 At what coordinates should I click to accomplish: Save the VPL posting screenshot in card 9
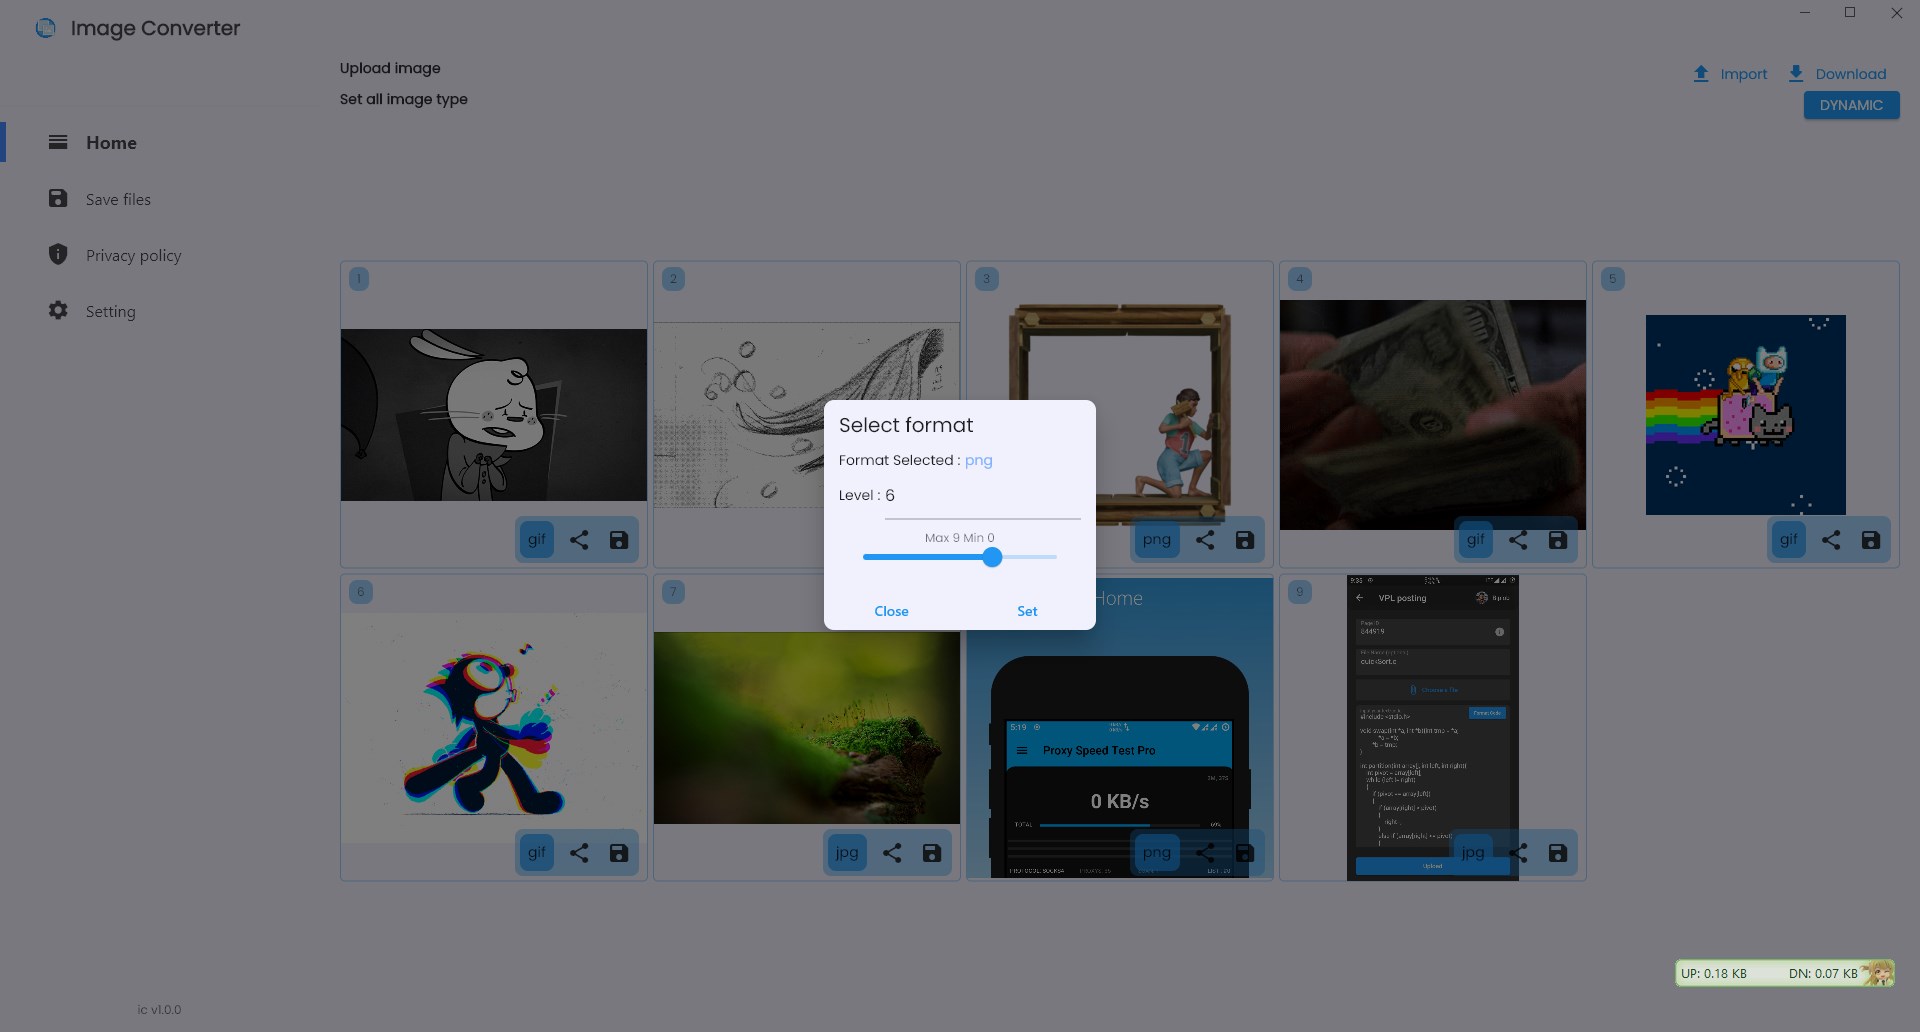(x=1558, y=853)
